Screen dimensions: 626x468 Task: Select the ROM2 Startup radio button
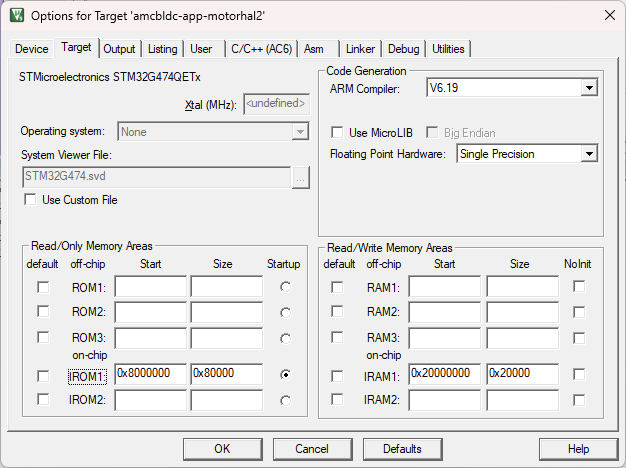[285, 313]
